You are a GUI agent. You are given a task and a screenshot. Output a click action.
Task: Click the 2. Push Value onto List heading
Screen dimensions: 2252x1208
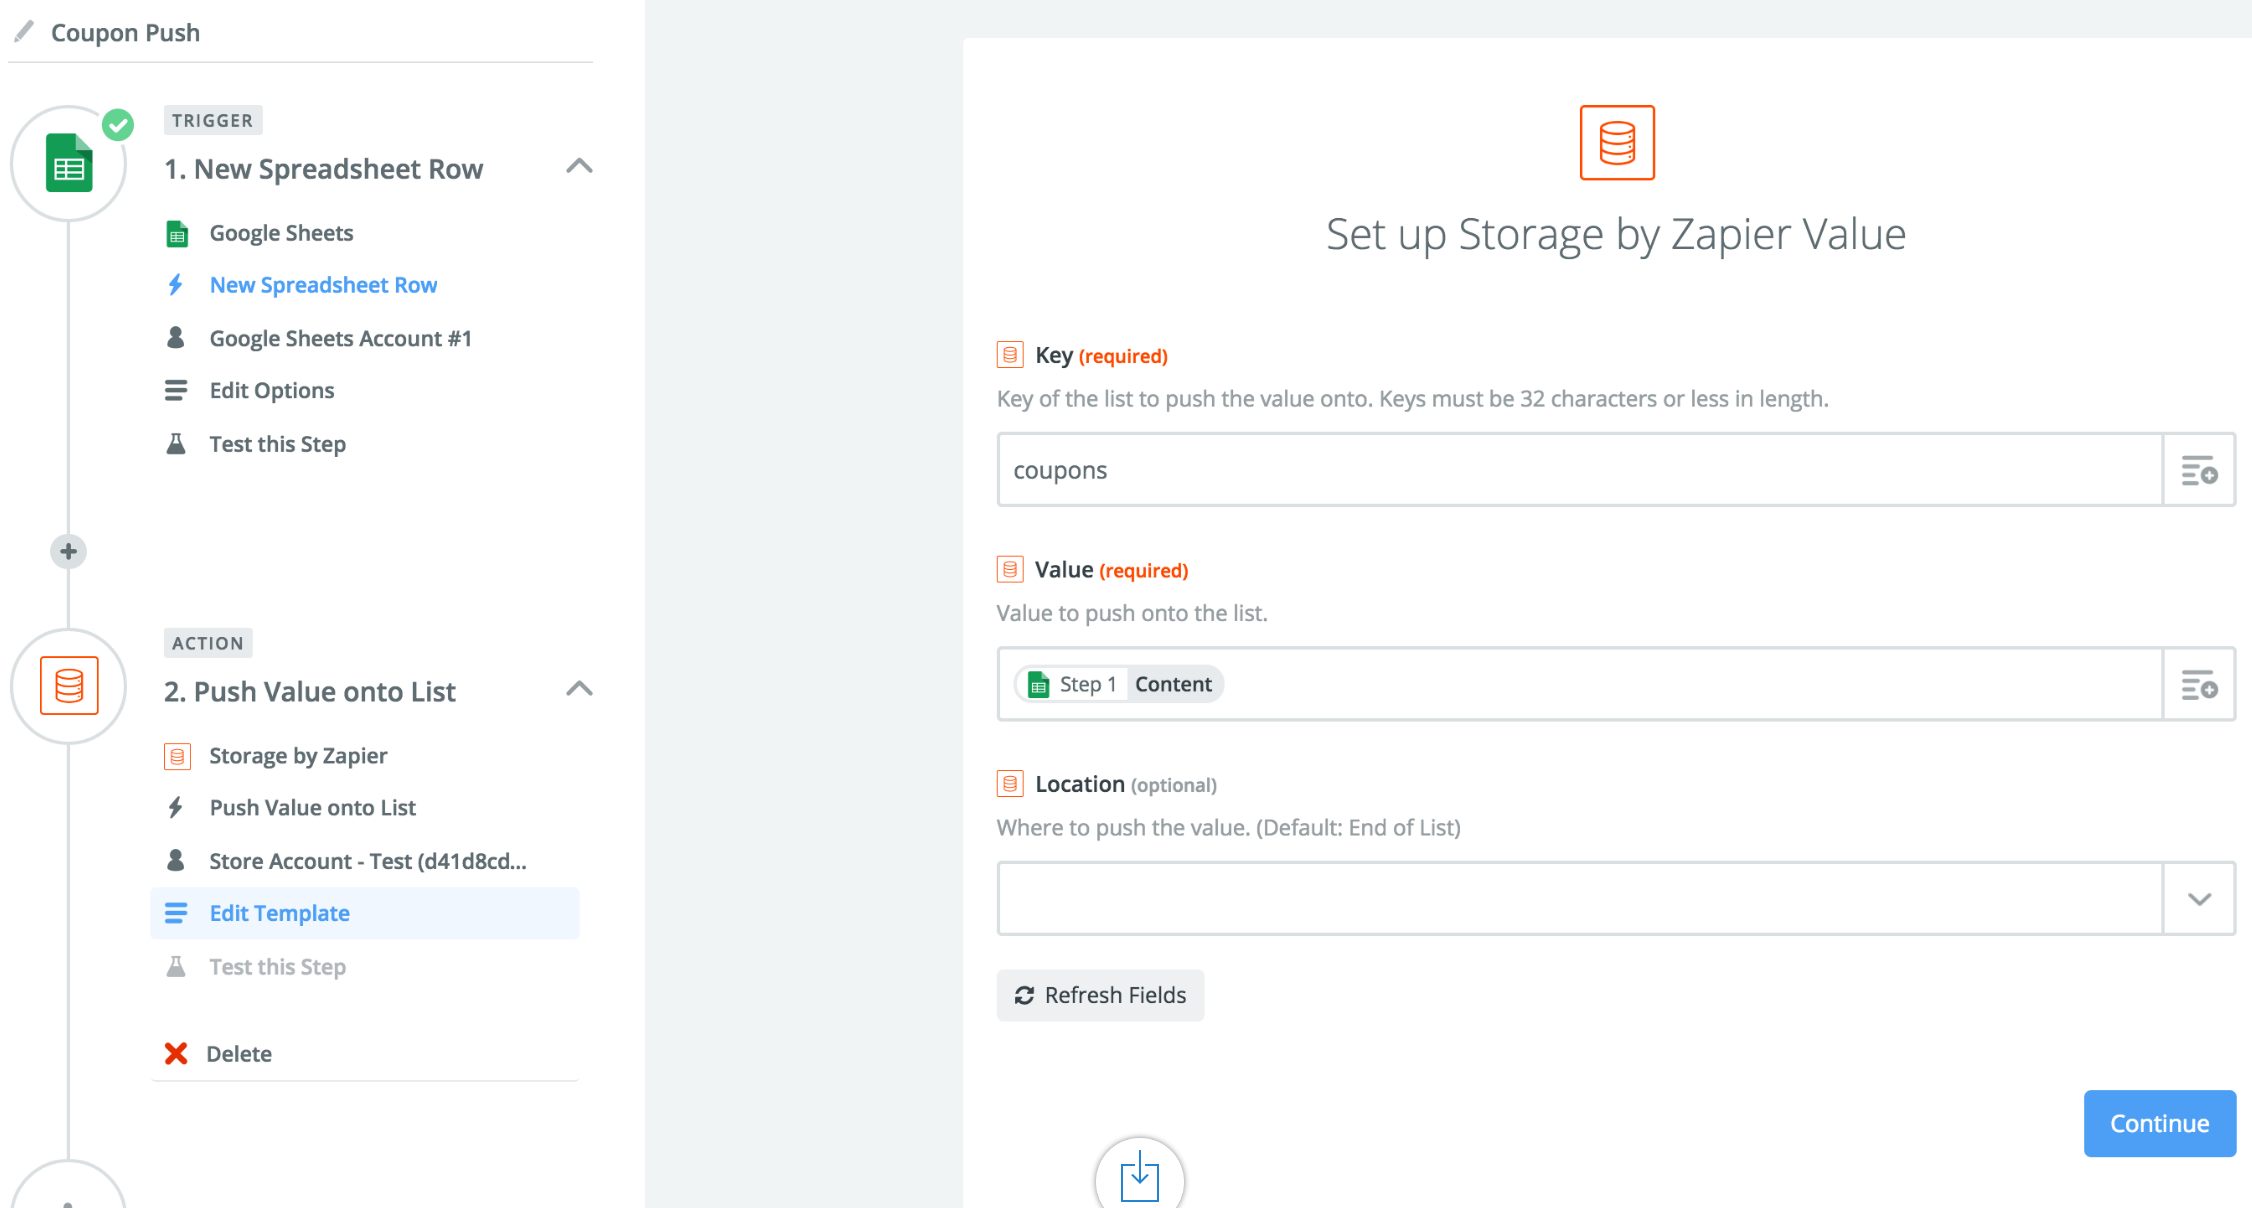[309, 691]
